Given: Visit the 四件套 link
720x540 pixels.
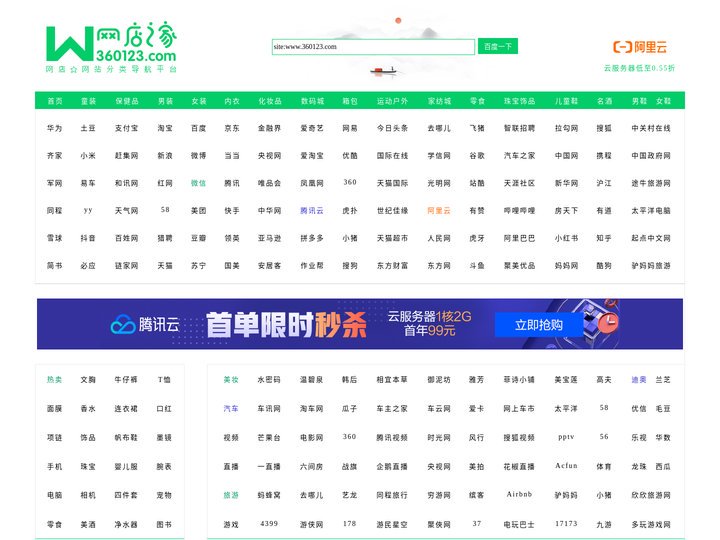Looking at the screenshot, I should 126,495.
